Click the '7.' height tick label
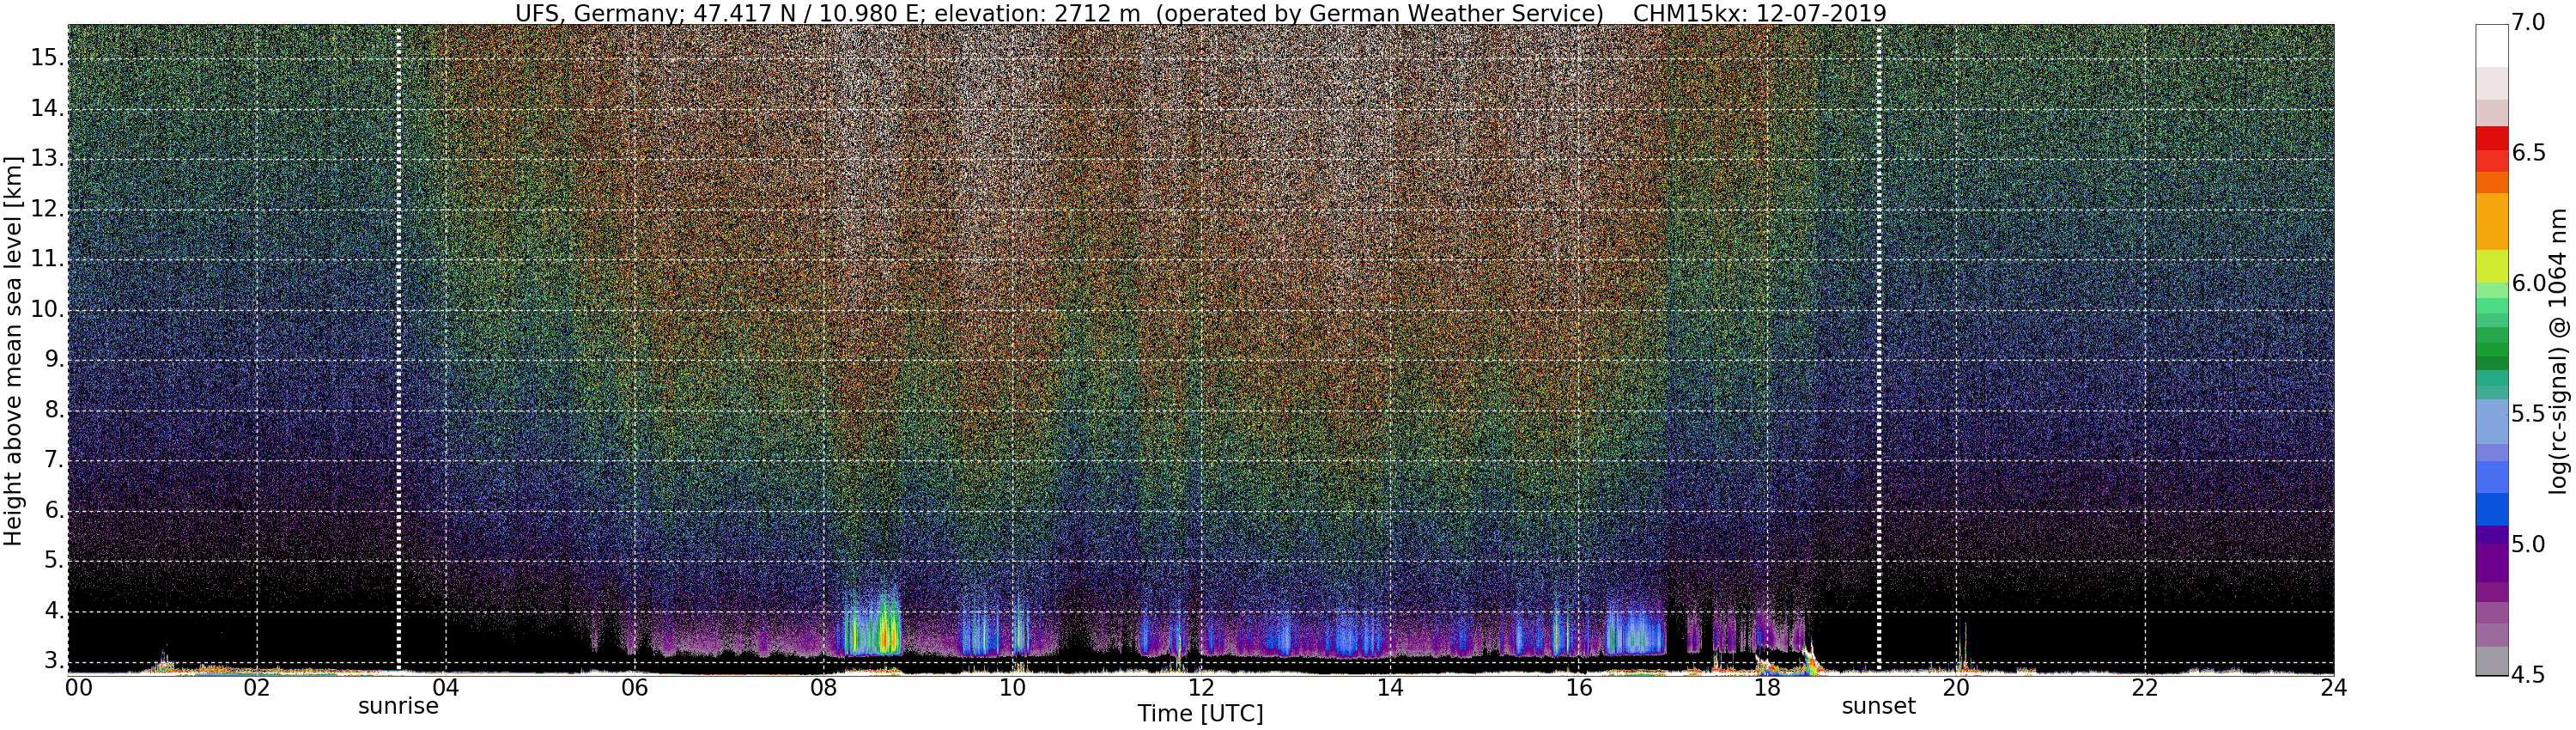Image resolution: width=2576 pixels, height=730 pixels. coord(54,460)
